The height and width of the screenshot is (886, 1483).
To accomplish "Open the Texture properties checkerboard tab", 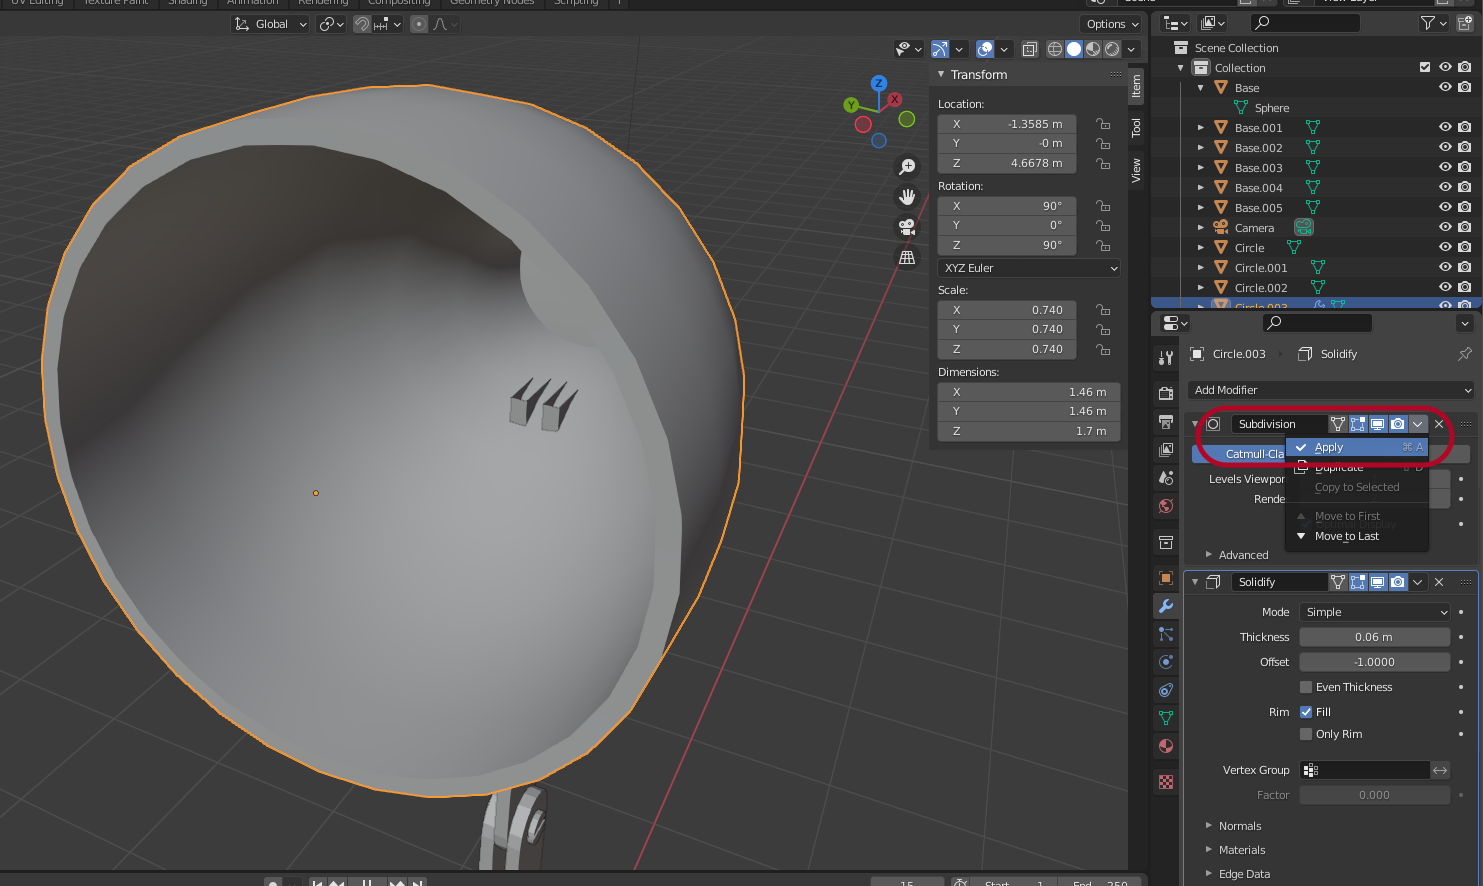I will [1166, 782].
